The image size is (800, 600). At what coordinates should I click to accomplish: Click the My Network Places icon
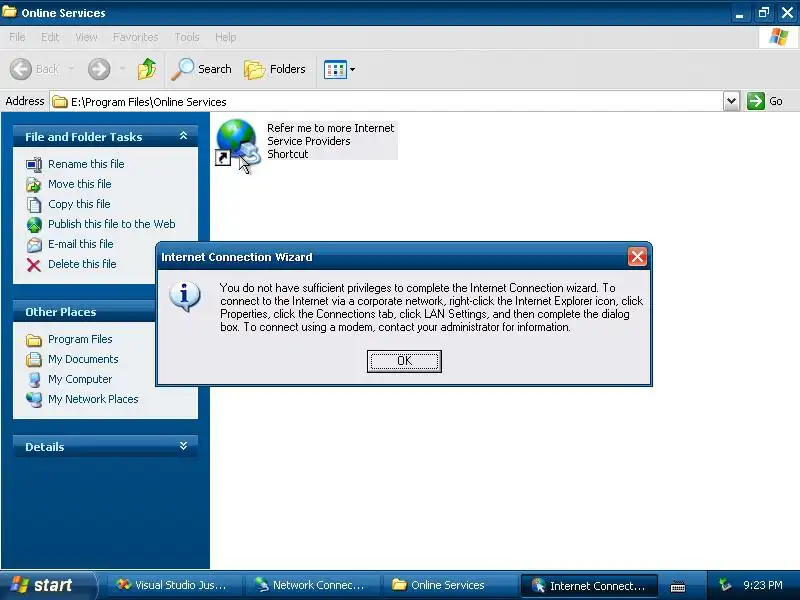pos(34,399)
